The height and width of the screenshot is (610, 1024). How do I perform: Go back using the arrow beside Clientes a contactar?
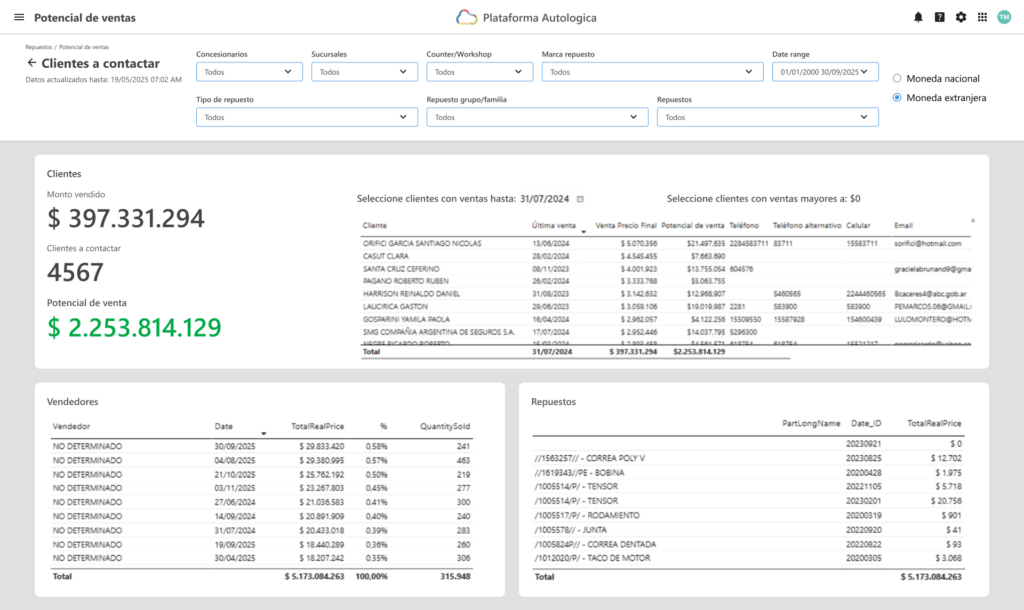click(31, 63)
